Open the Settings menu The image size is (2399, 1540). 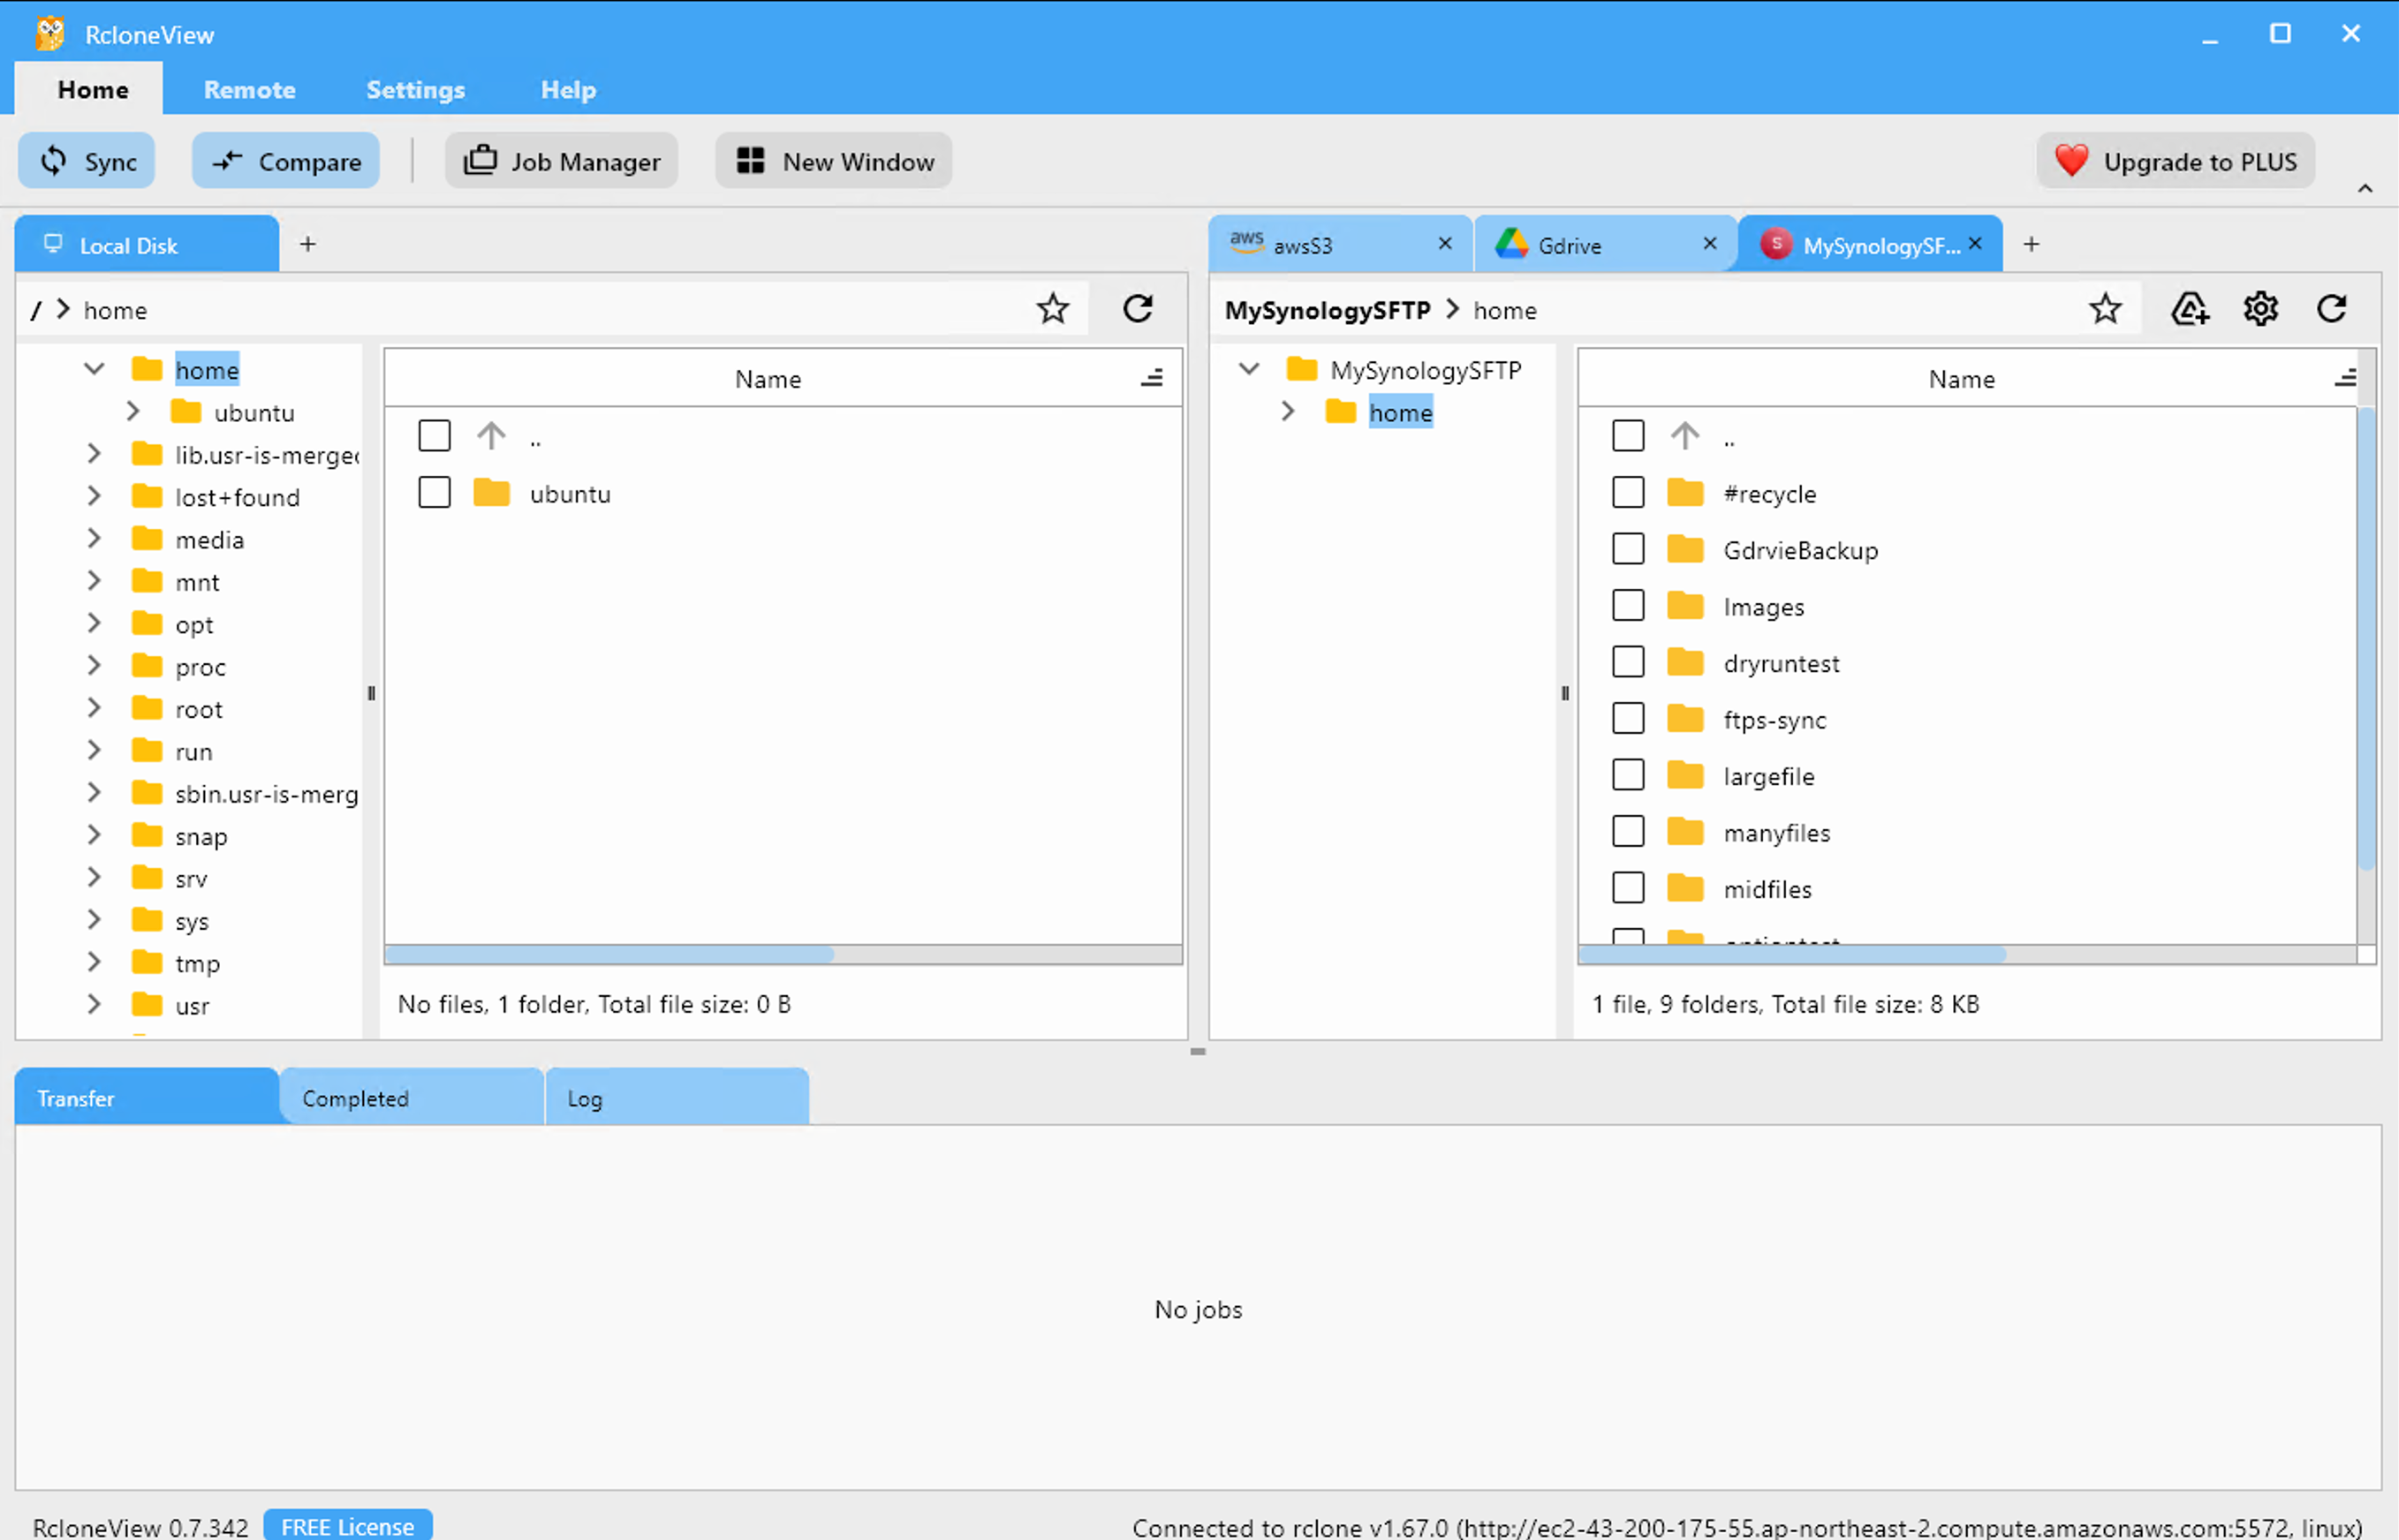(x=415, y=89)
